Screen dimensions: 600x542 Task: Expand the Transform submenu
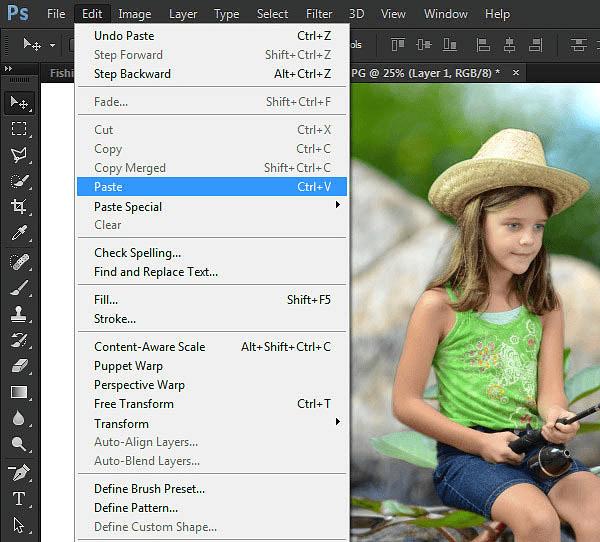(x=338, y=421)
